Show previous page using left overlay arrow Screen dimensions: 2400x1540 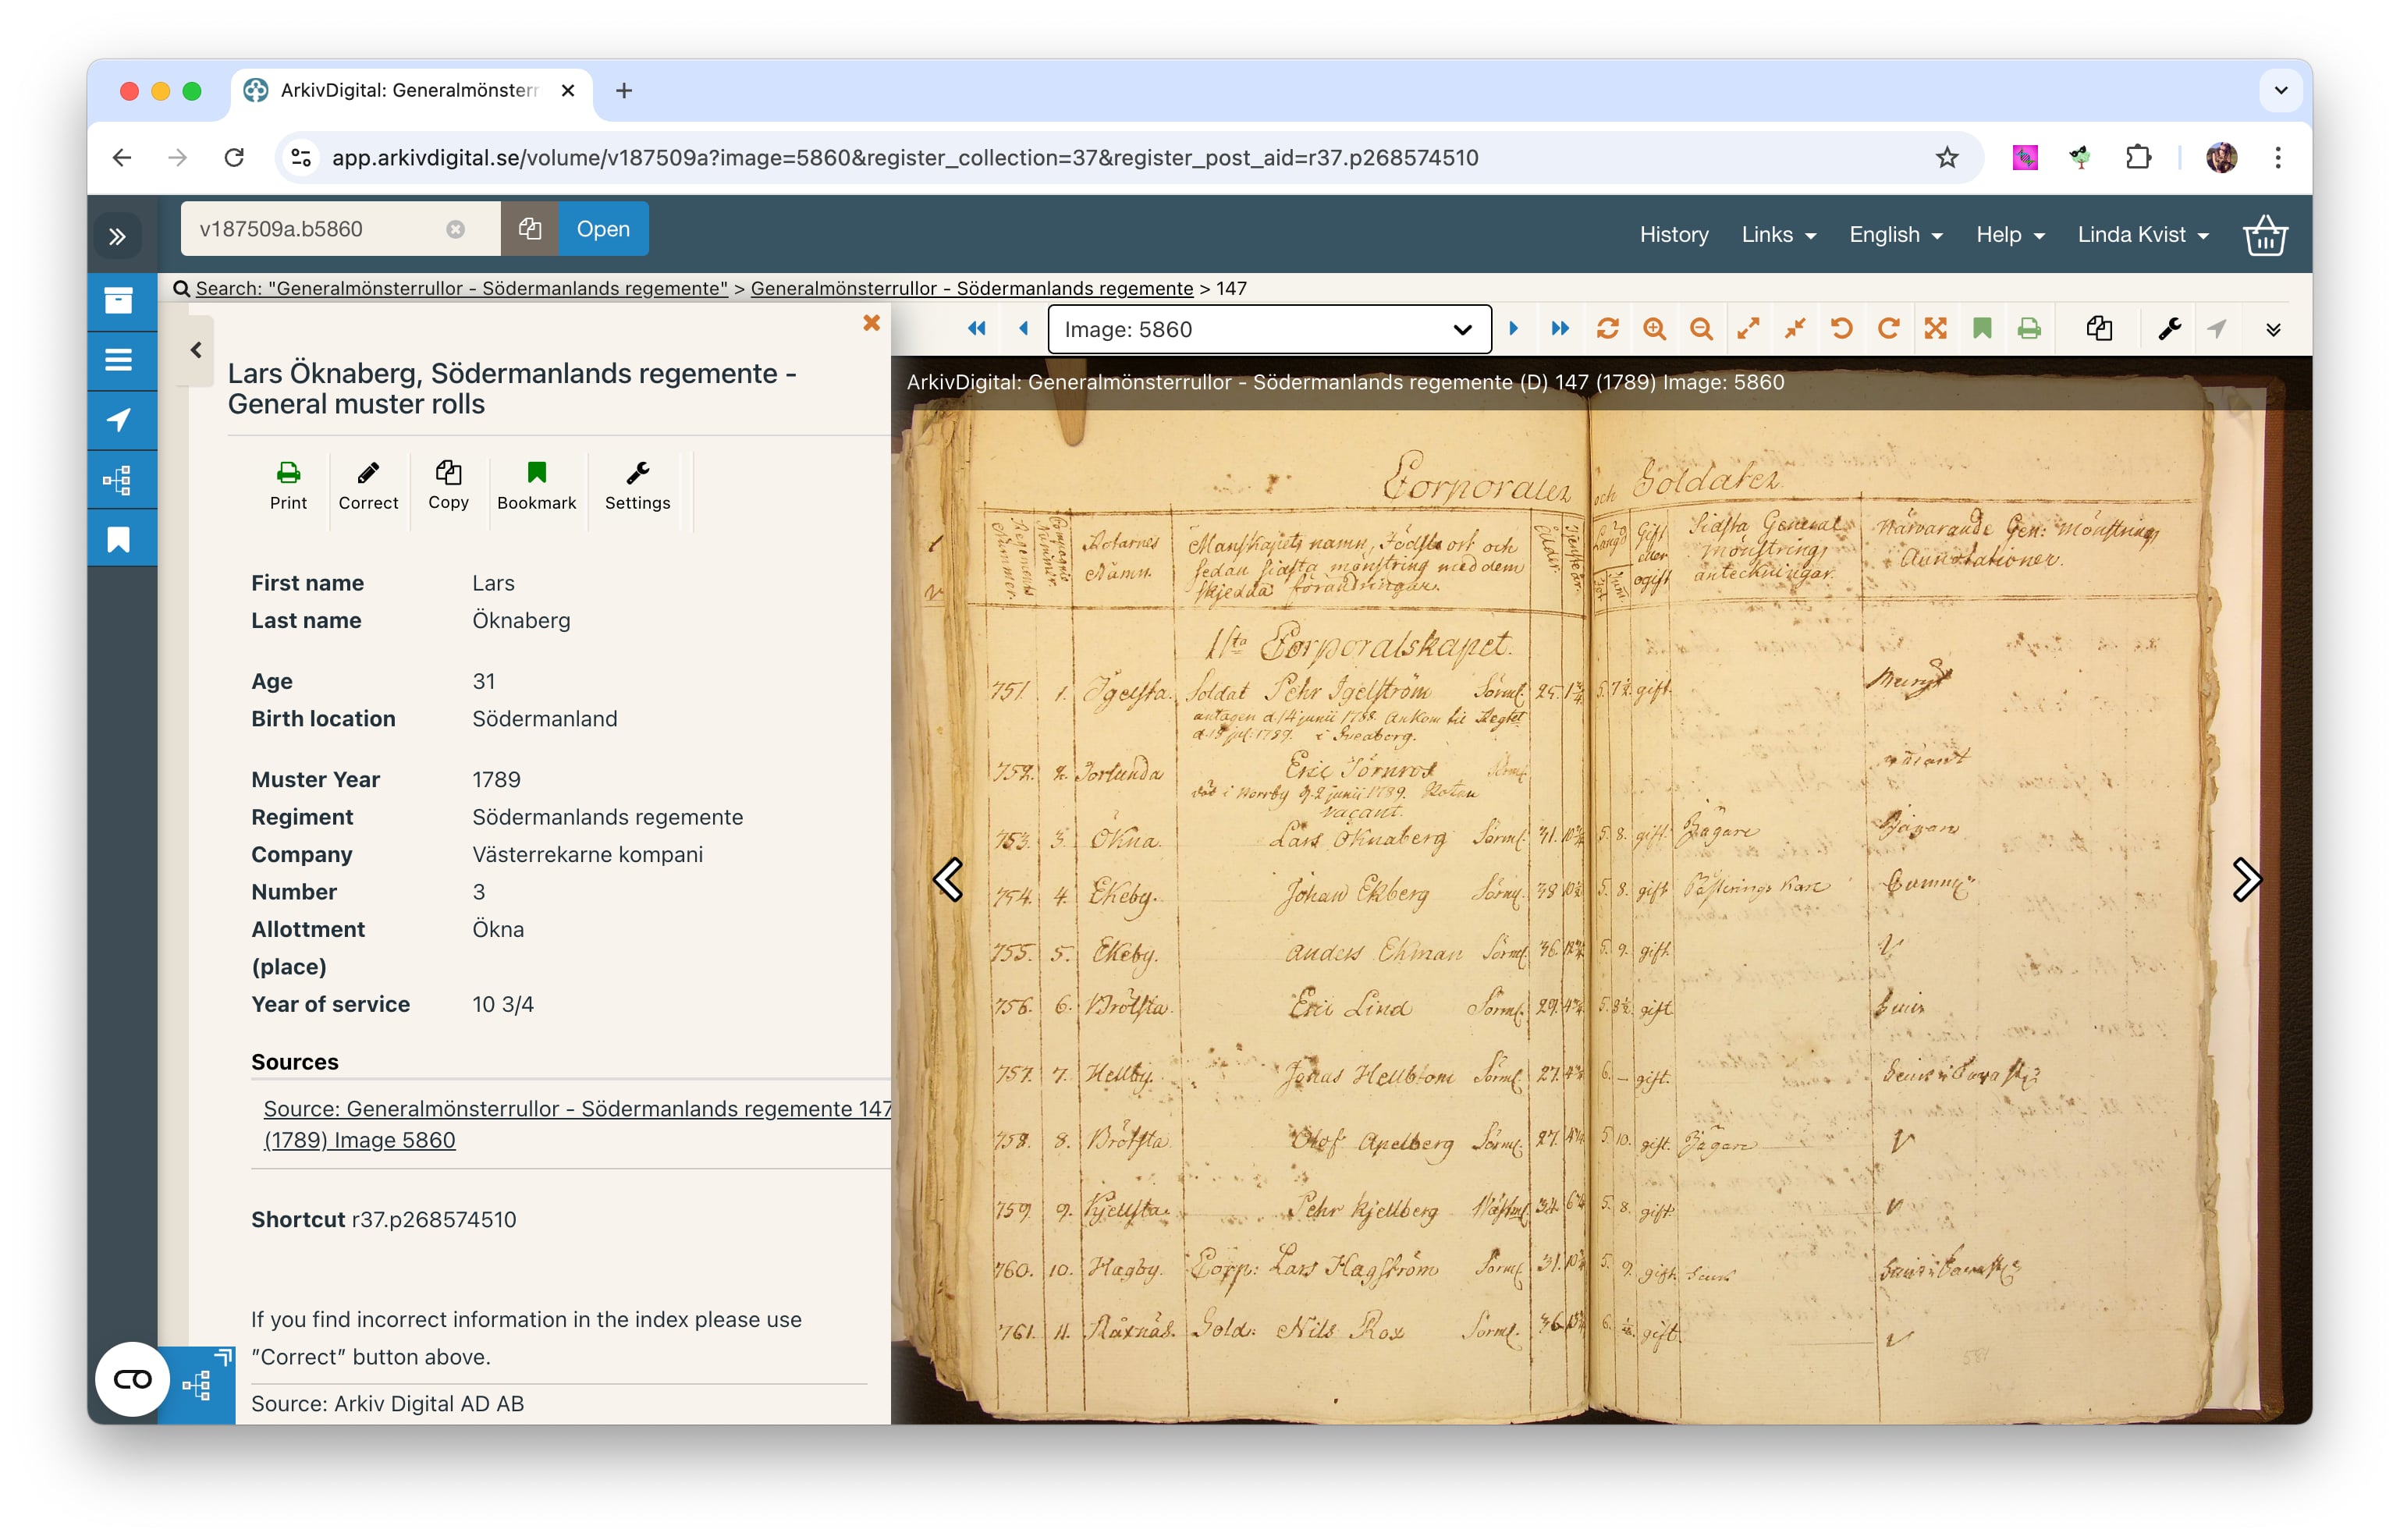click(947, 880)
